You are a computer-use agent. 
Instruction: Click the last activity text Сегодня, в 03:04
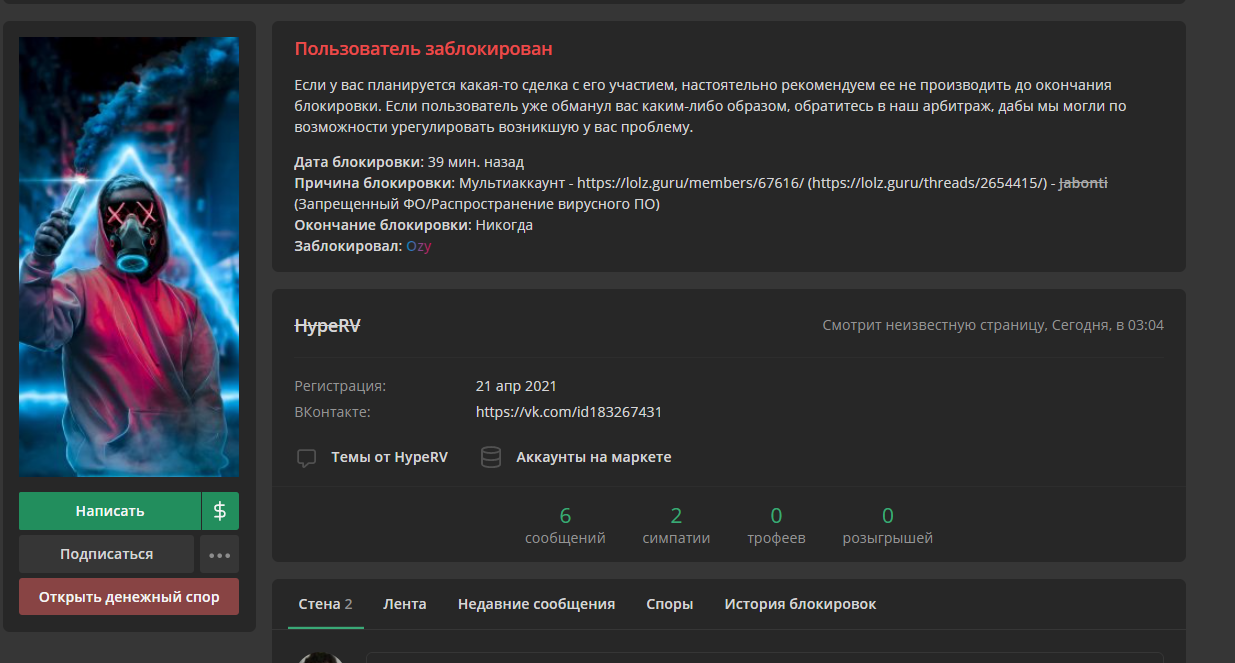(1107, 325)
